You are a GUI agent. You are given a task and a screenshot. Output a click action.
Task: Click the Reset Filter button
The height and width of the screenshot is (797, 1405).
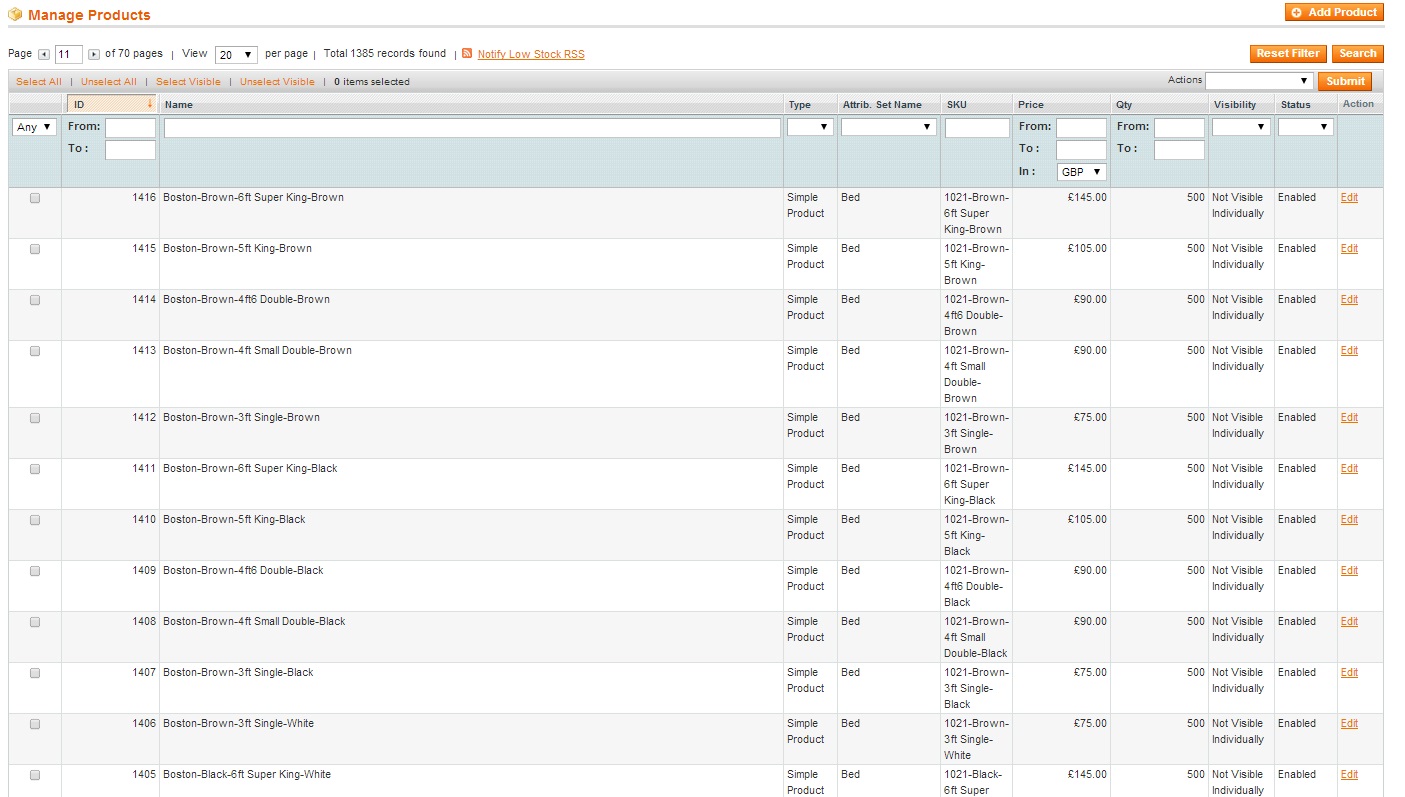point(1288,54)
